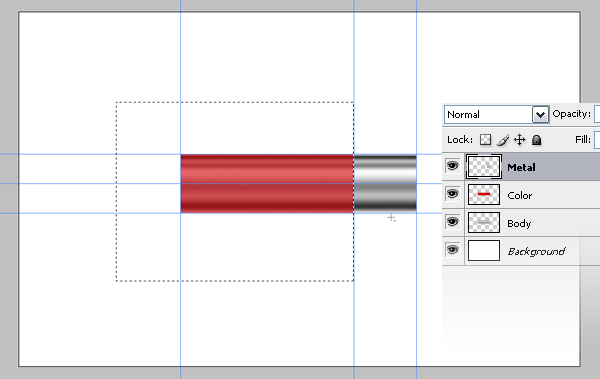600x379 pixels.
Task: Hide the Color layer with its eye icon
Action: 452,194
